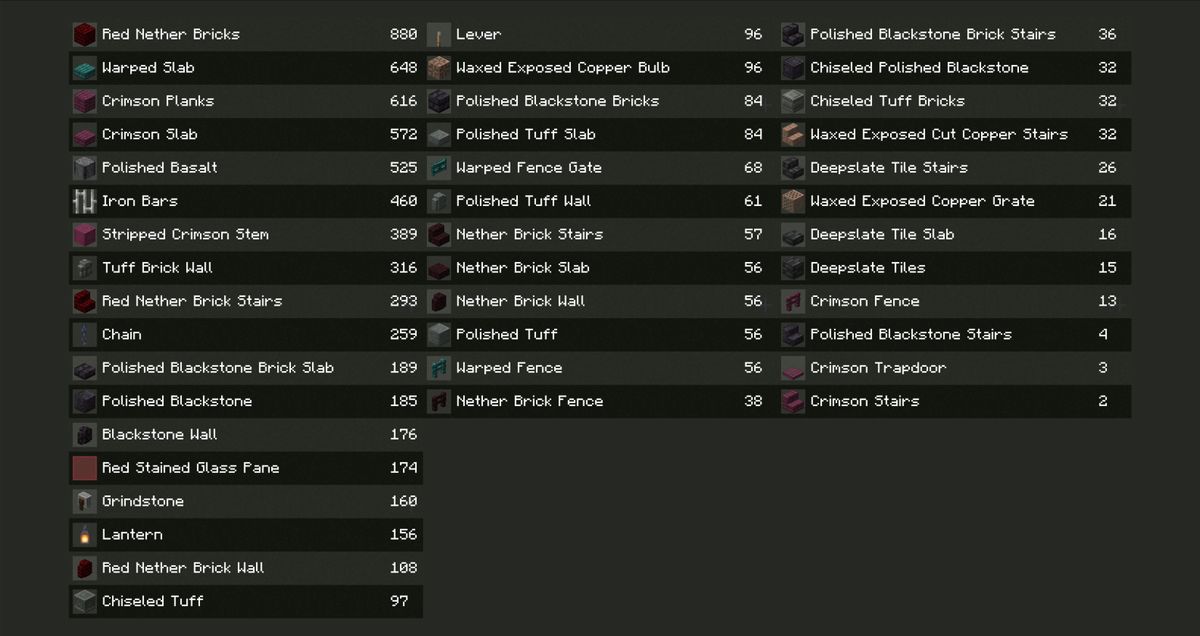Select the Warped Slab row label
Viewport: 1200px width, 636px height.
148,68
